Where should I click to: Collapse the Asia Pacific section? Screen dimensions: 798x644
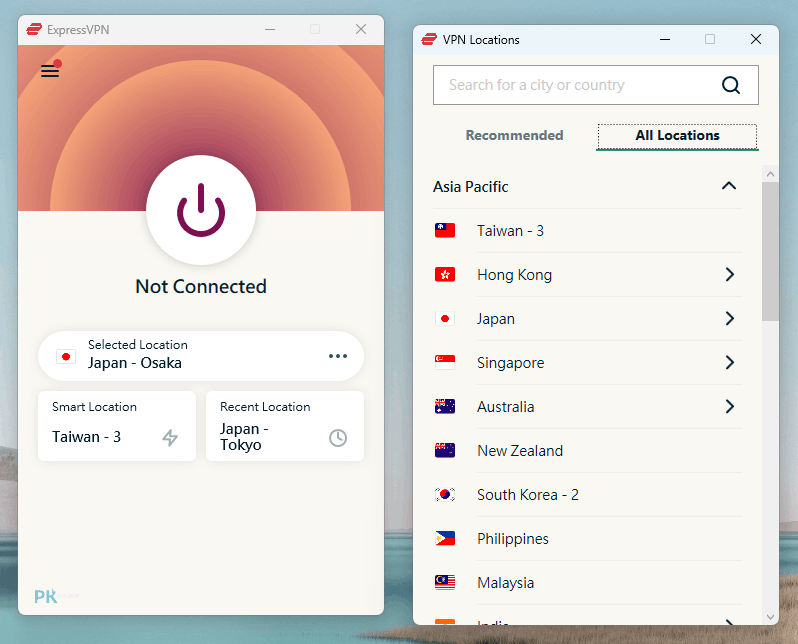tap(729, 186)
